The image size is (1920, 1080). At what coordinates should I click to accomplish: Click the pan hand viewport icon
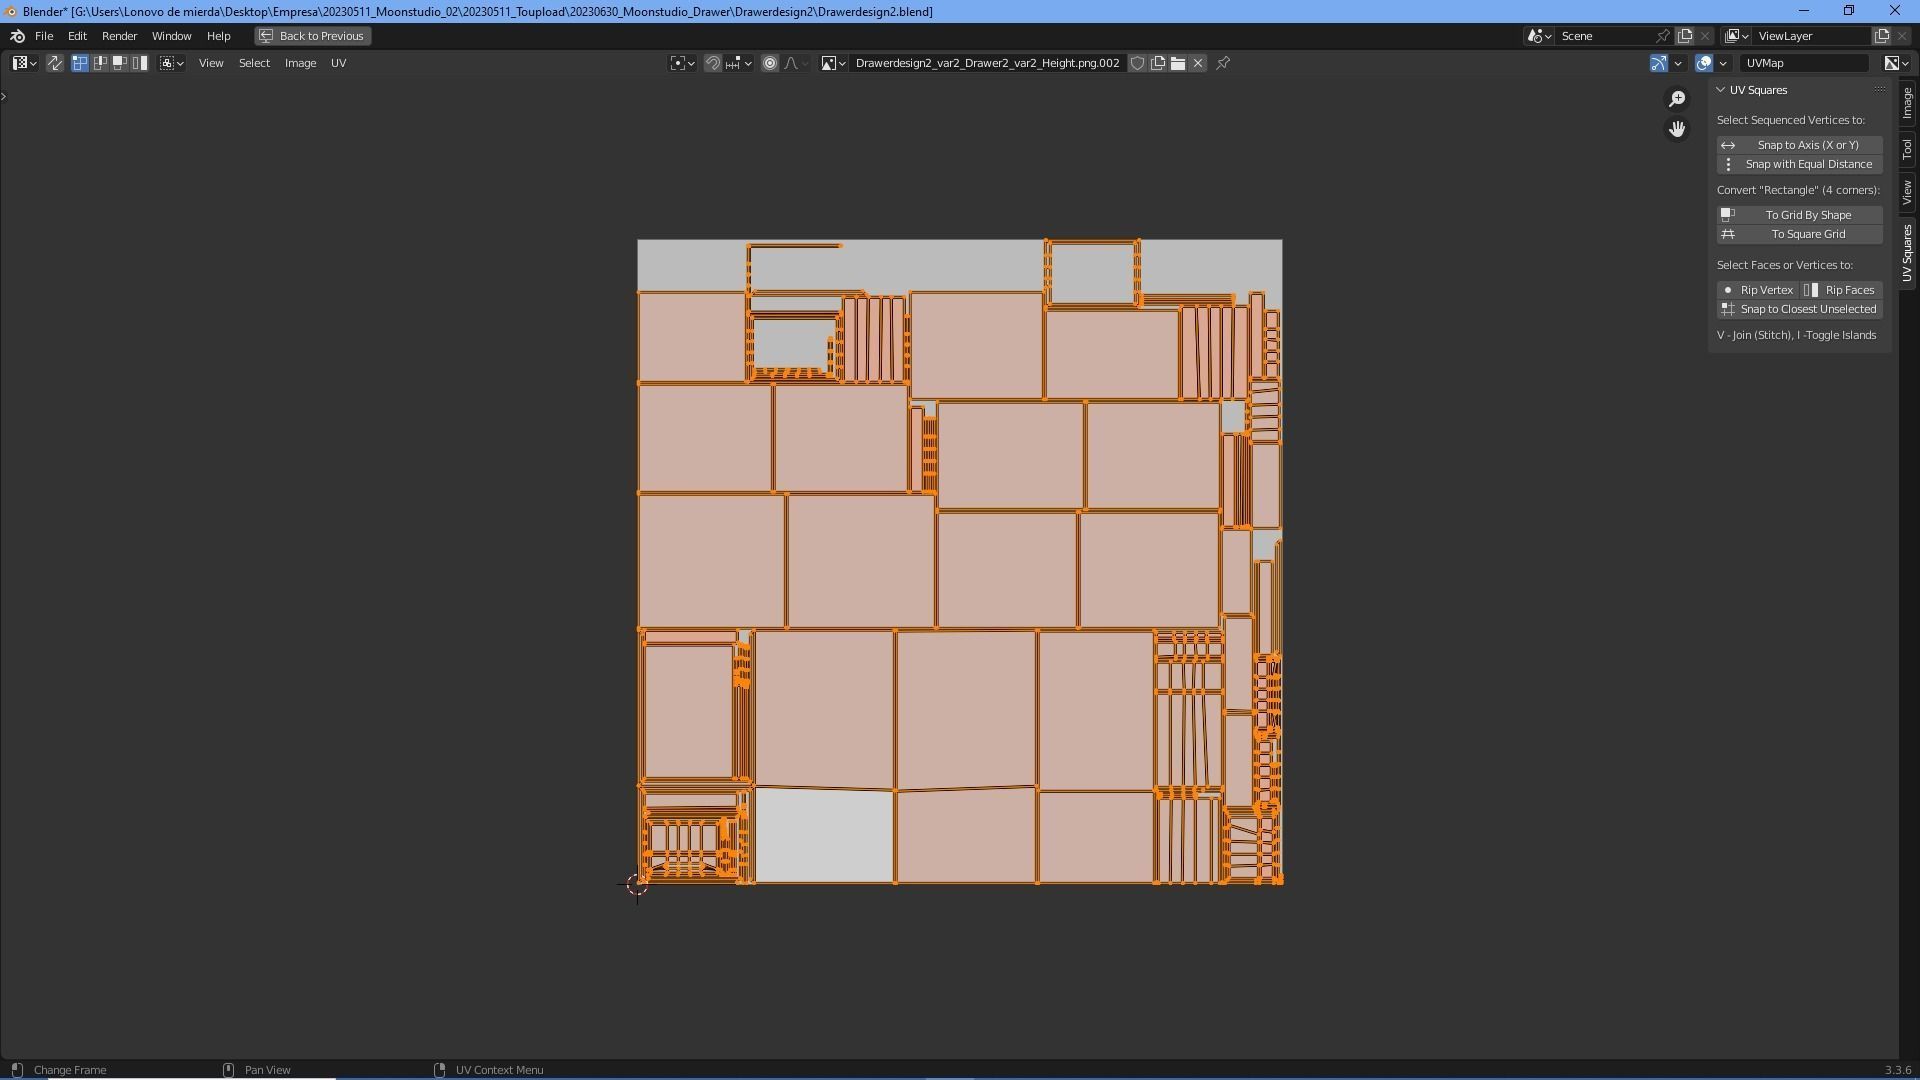click(1677, 129)
